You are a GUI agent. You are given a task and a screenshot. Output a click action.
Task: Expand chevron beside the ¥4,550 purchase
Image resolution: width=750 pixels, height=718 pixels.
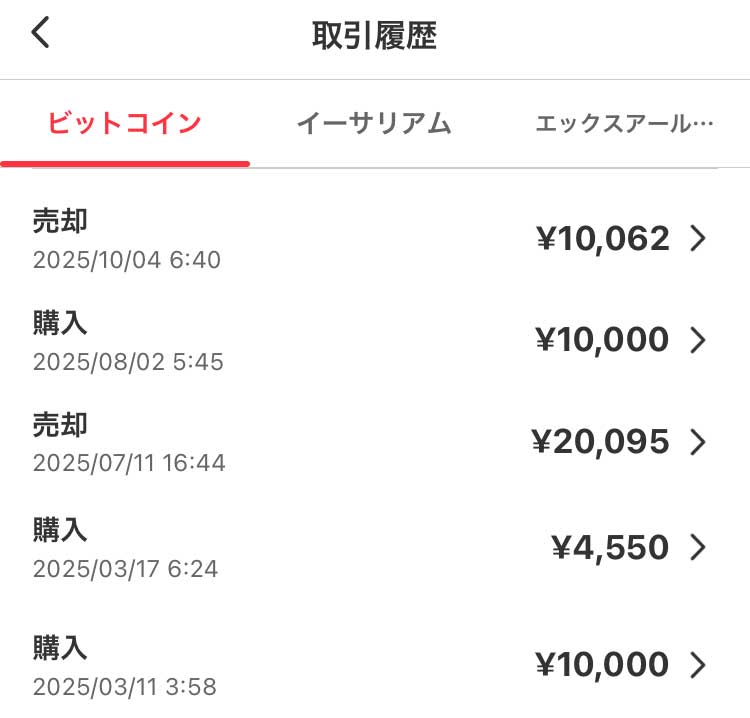[698, 547]
